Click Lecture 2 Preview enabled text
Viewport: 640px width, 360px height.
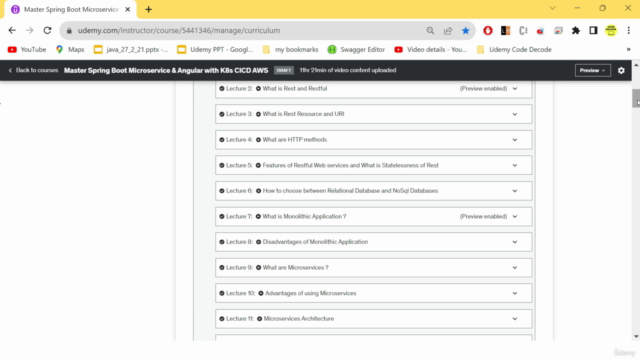click(x=483, y=89)
